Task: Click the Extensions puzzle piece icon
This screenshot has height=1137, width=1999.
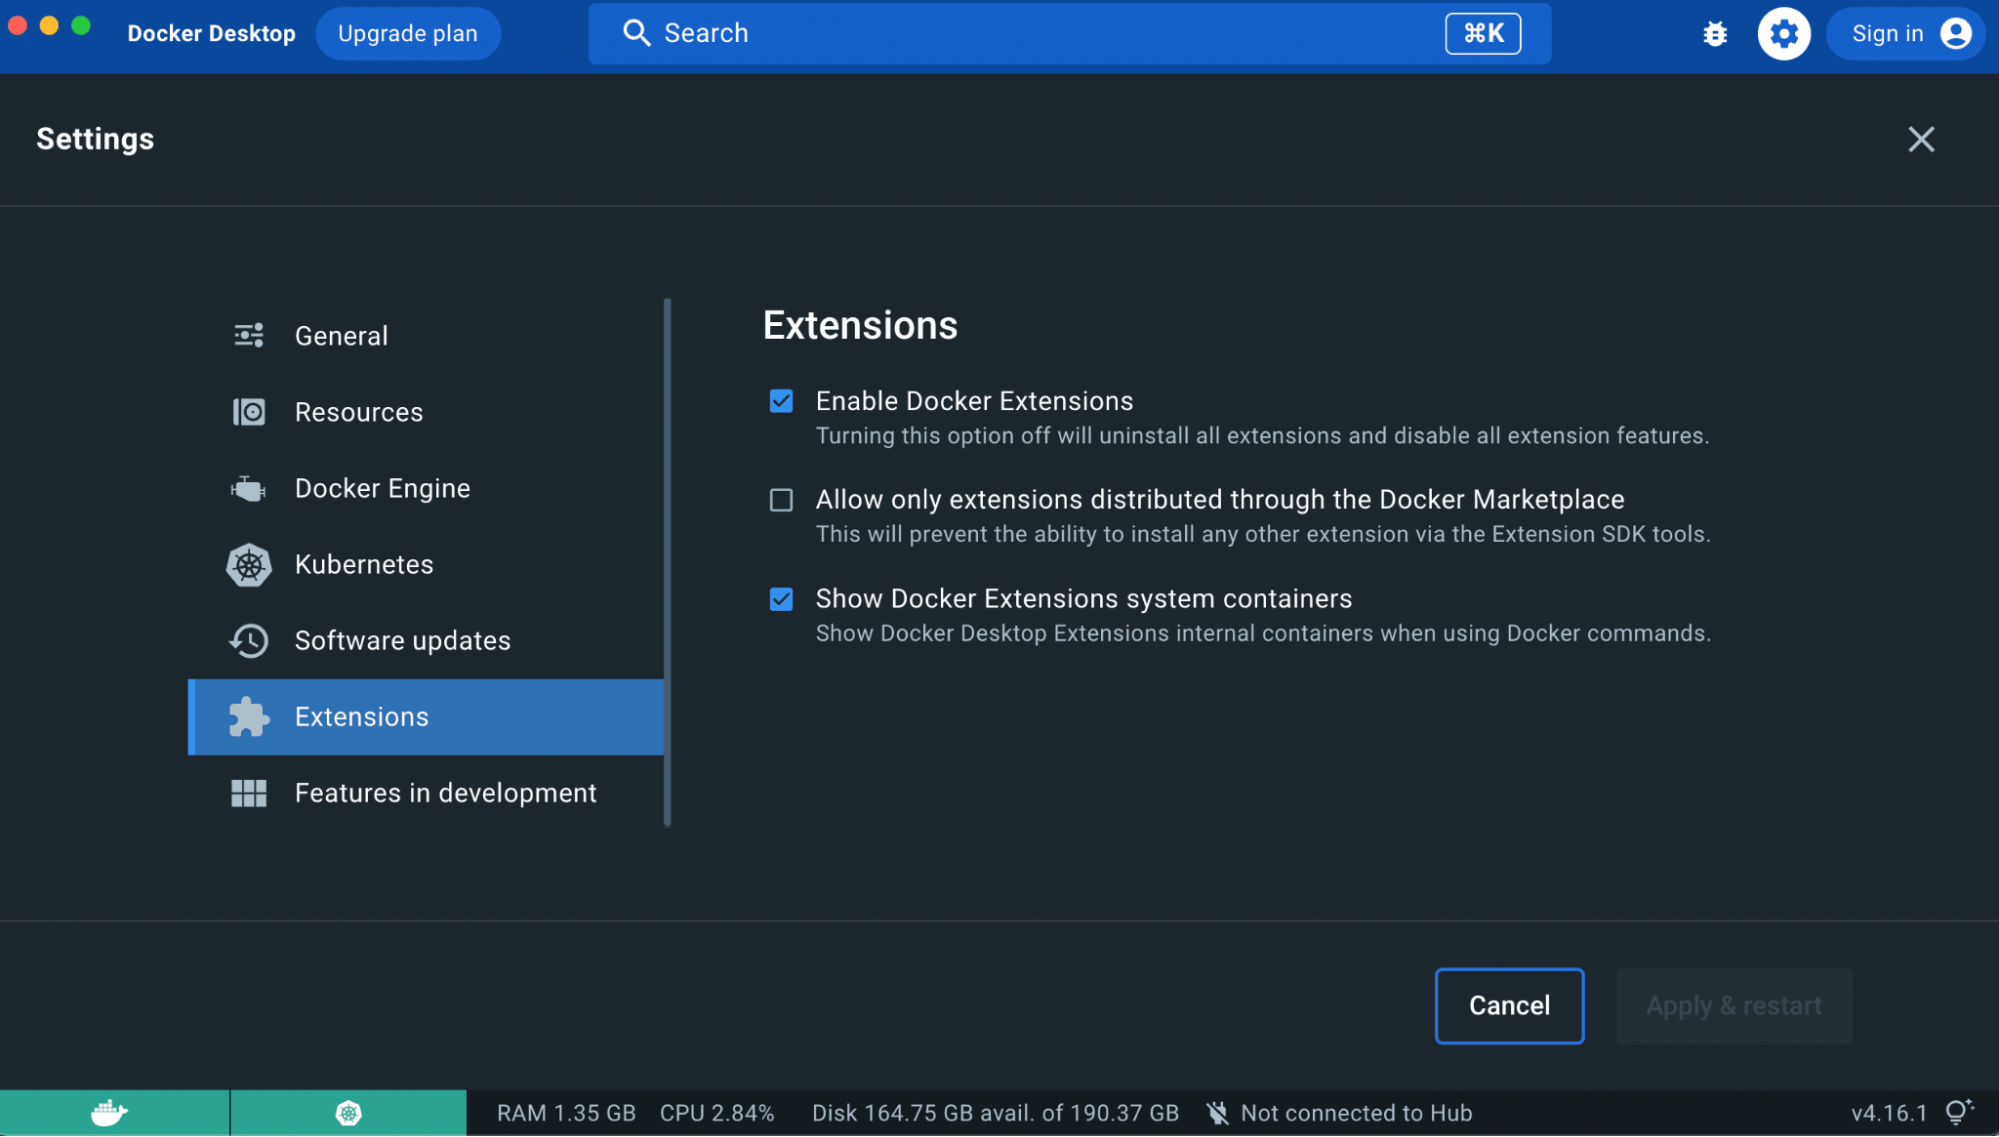Action: (249, 717)
